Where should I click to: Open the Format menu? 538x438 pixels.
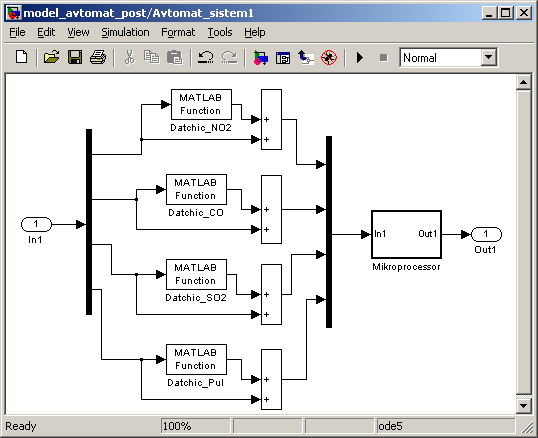click(178, 32)
